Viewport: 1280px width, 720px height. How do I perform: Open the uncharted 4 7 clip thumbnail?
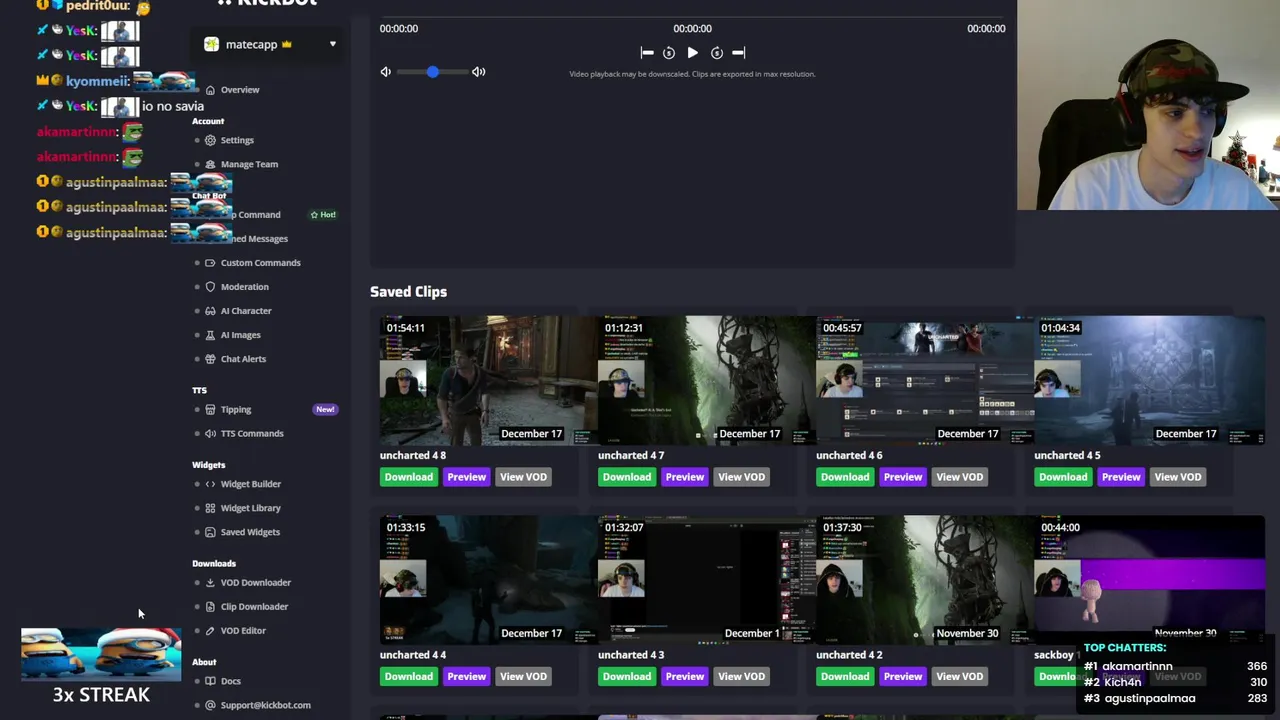pos(705,380)
